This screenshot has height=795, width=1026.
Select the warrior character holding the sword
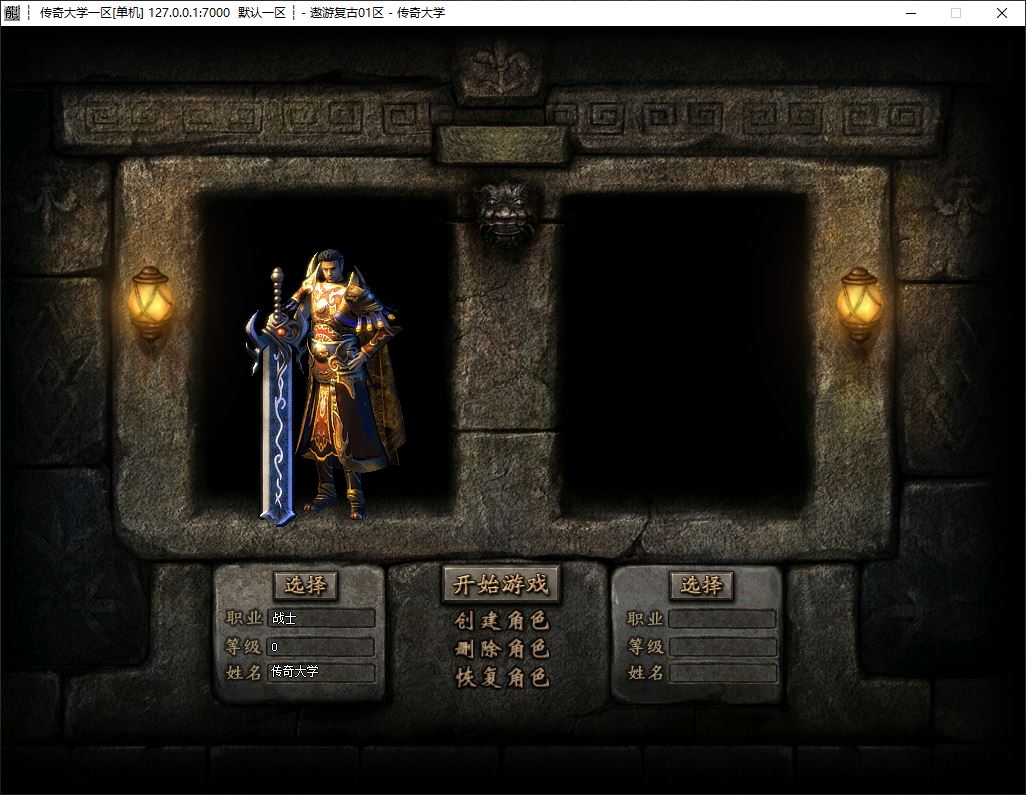tap(325, 386)
